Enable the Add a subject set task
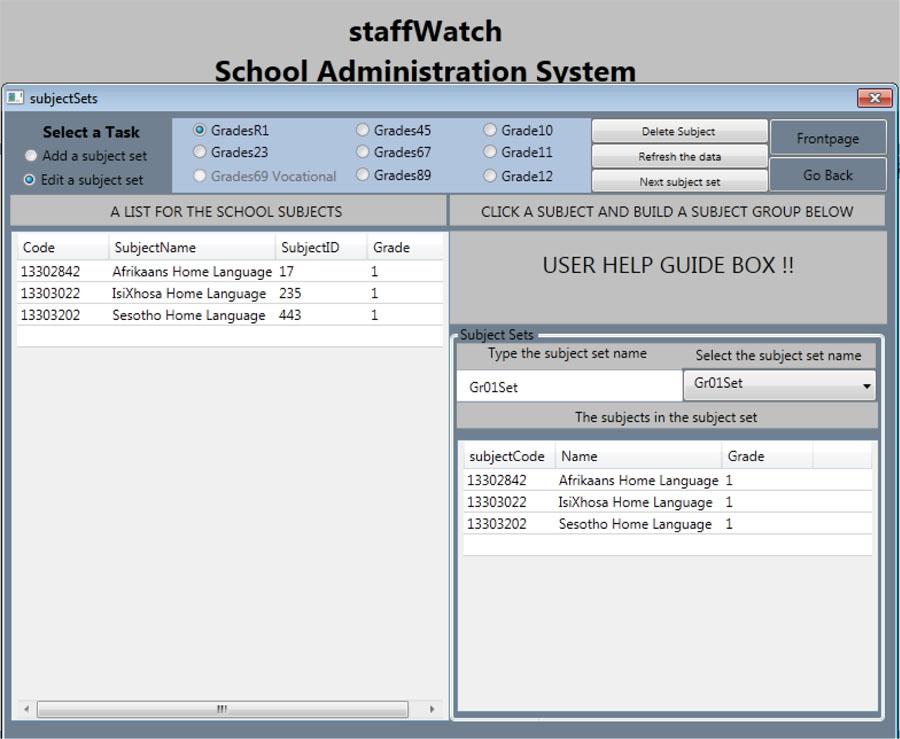 (x=30, y=156)
